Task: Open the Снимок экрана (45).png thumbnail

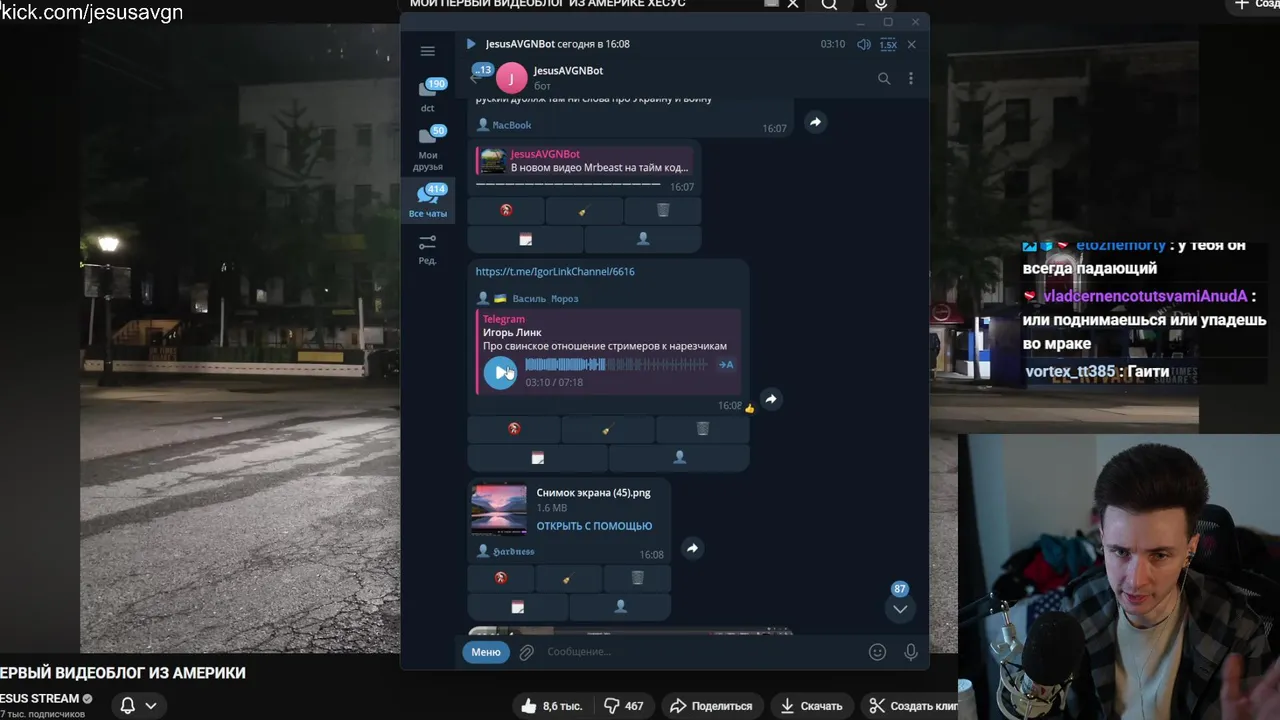Action: 499,510
